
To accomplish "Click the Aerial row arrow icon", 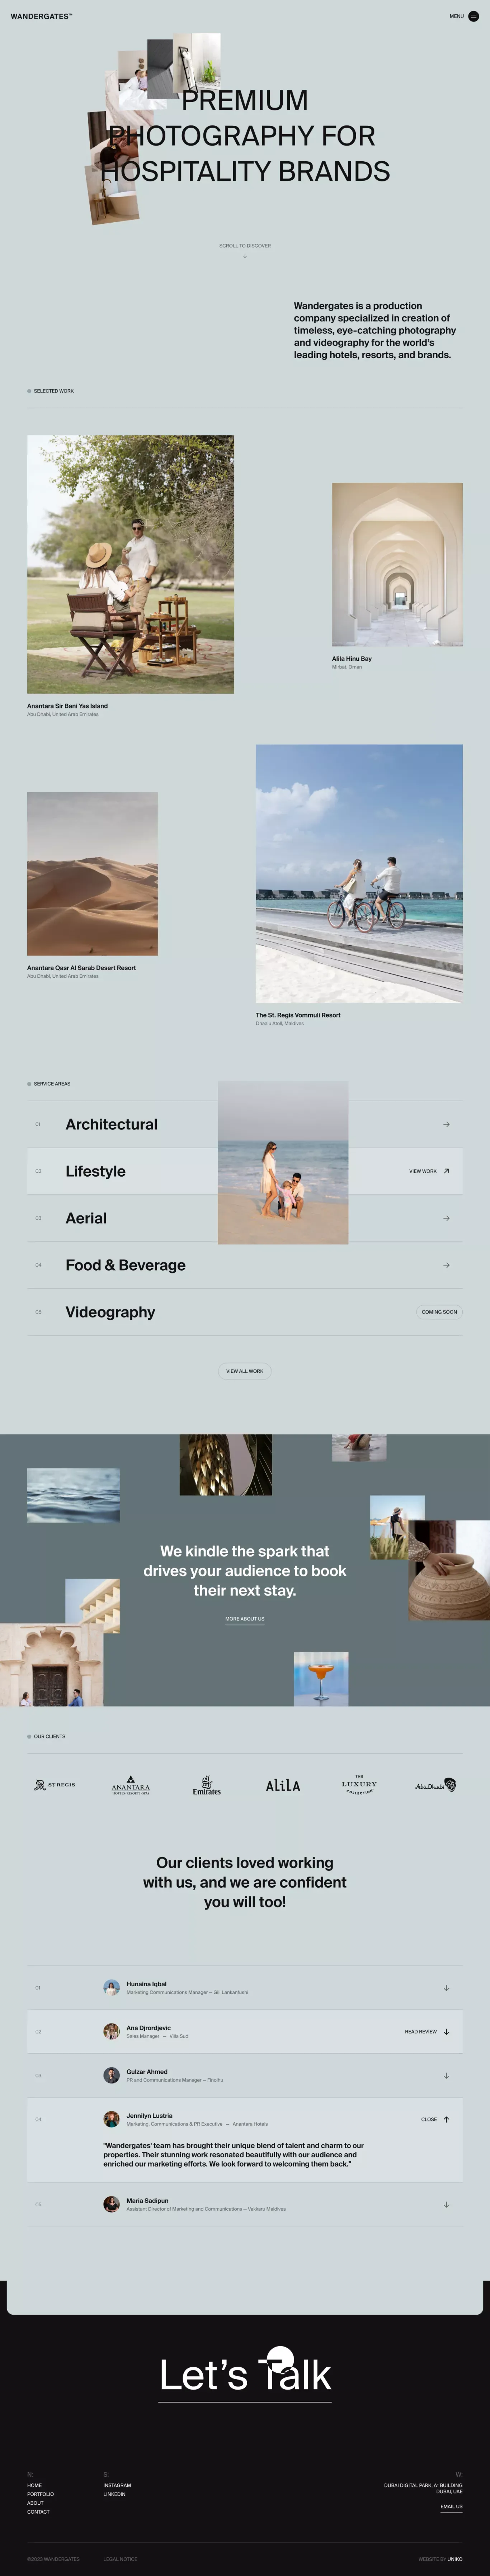I will 446,1218.
